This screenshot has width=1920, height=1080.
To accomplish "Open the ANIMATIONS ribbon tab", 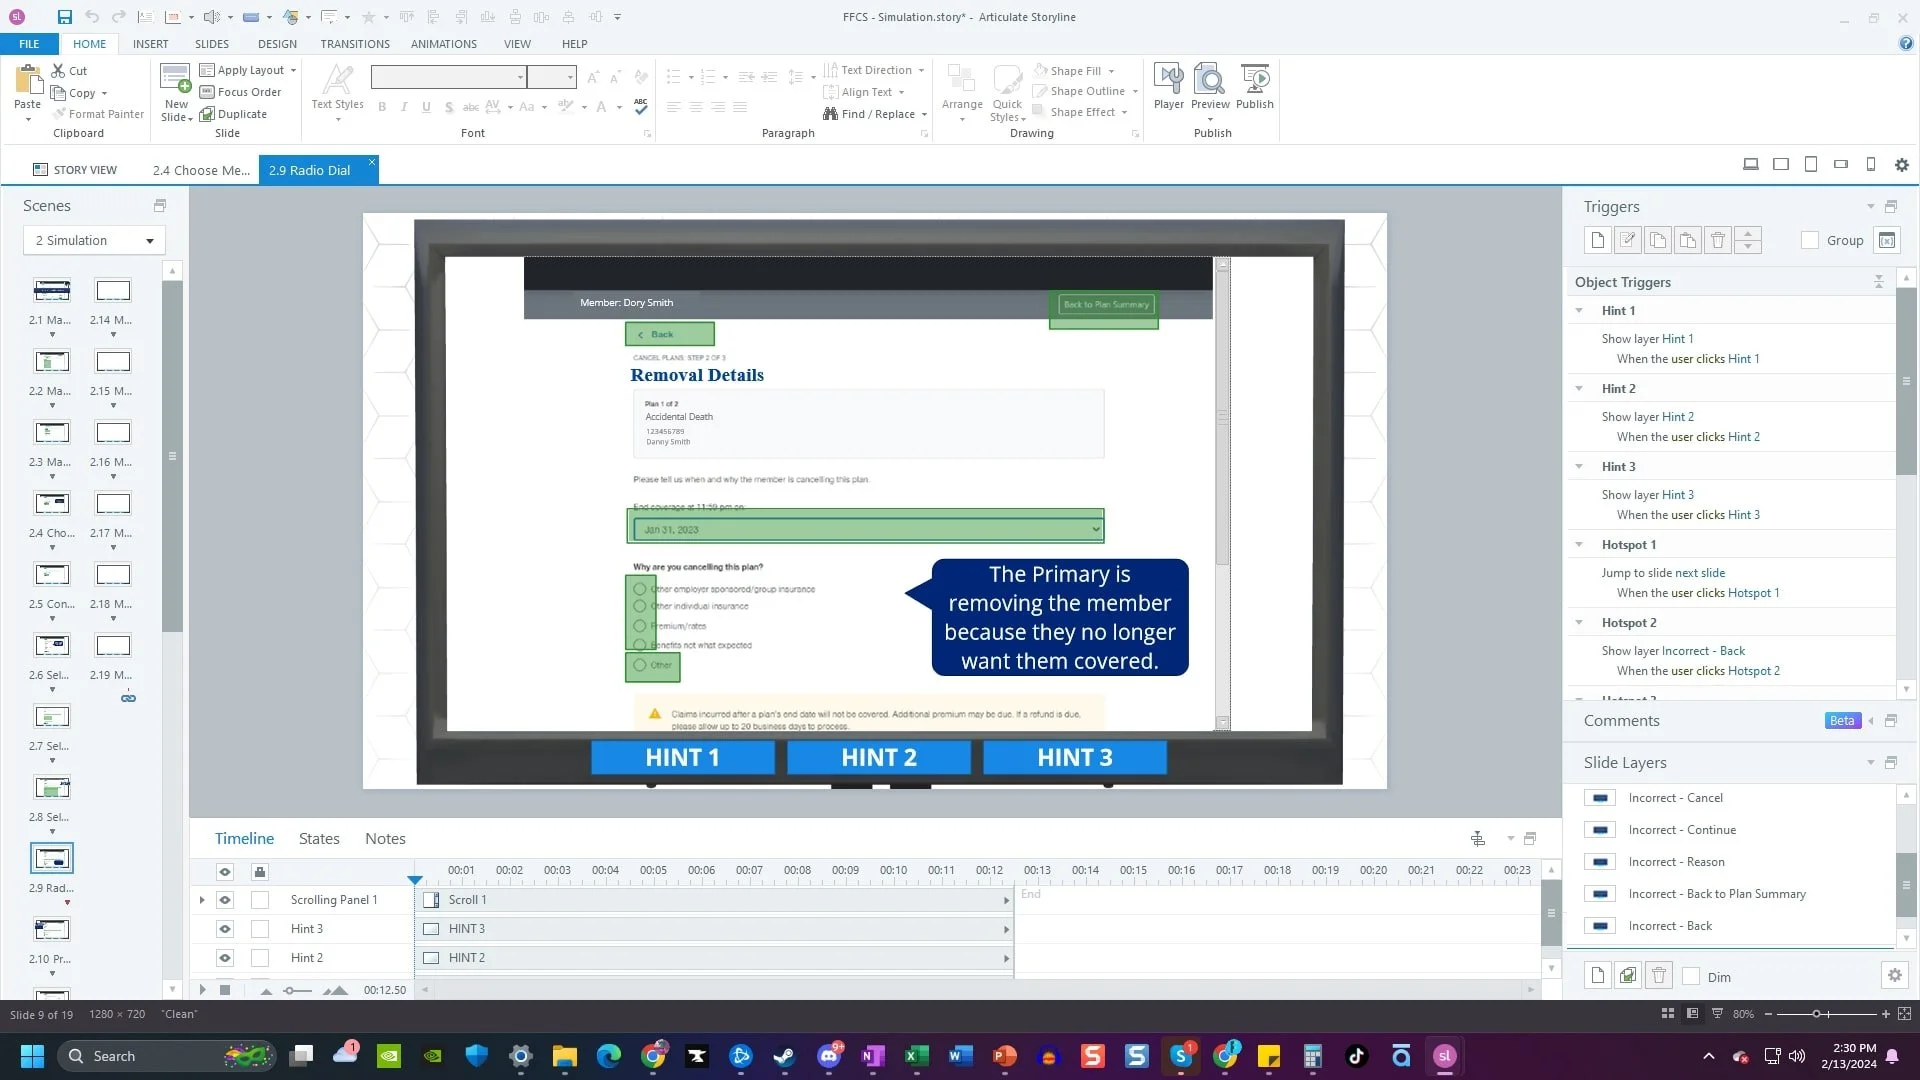I will click(x=443, y=44).
